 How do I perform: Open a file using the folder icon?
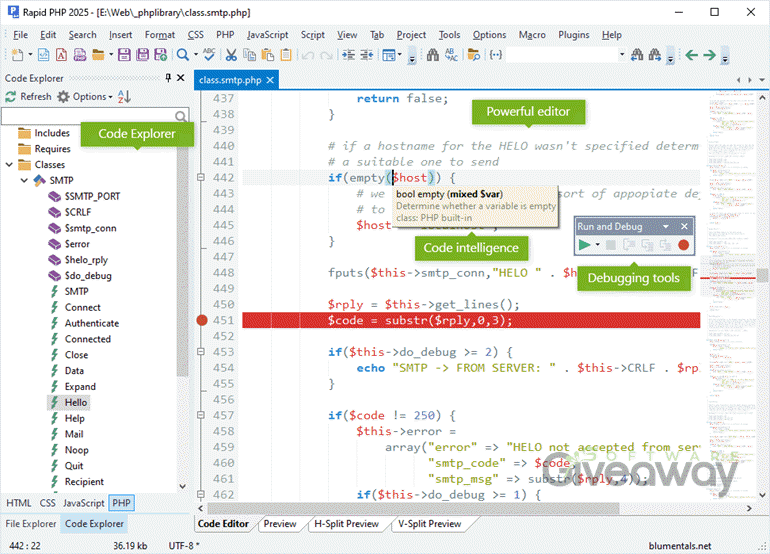click(98, 55)
